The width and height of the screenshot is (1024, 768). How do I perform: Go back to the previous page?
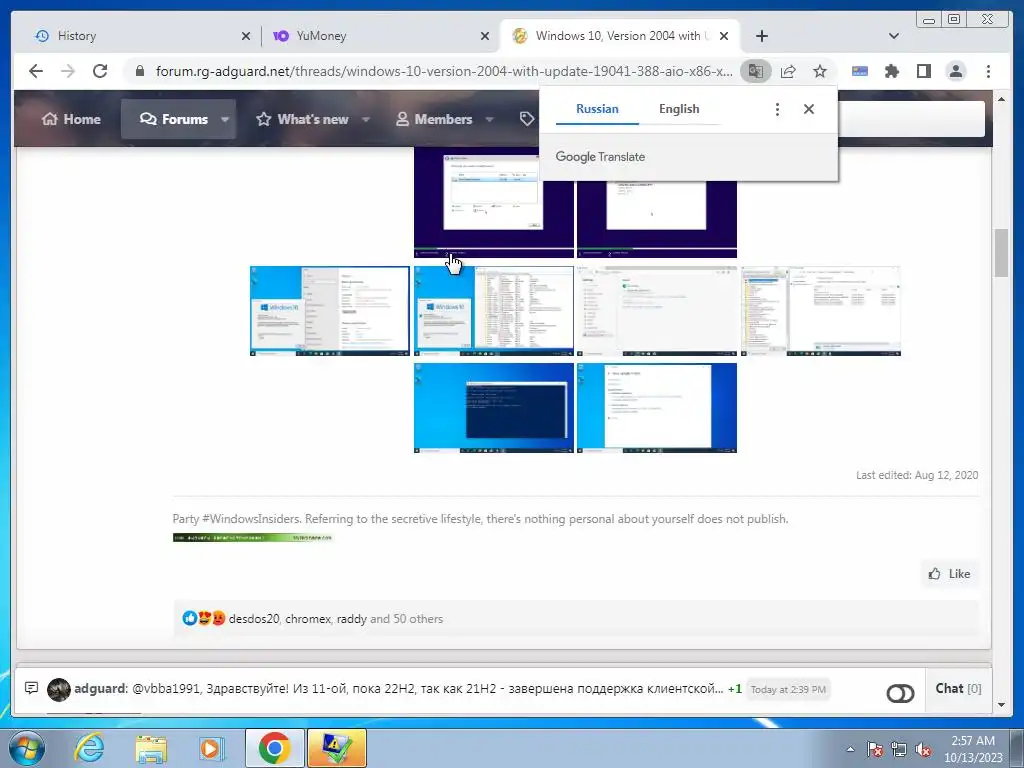click(36, 71)
